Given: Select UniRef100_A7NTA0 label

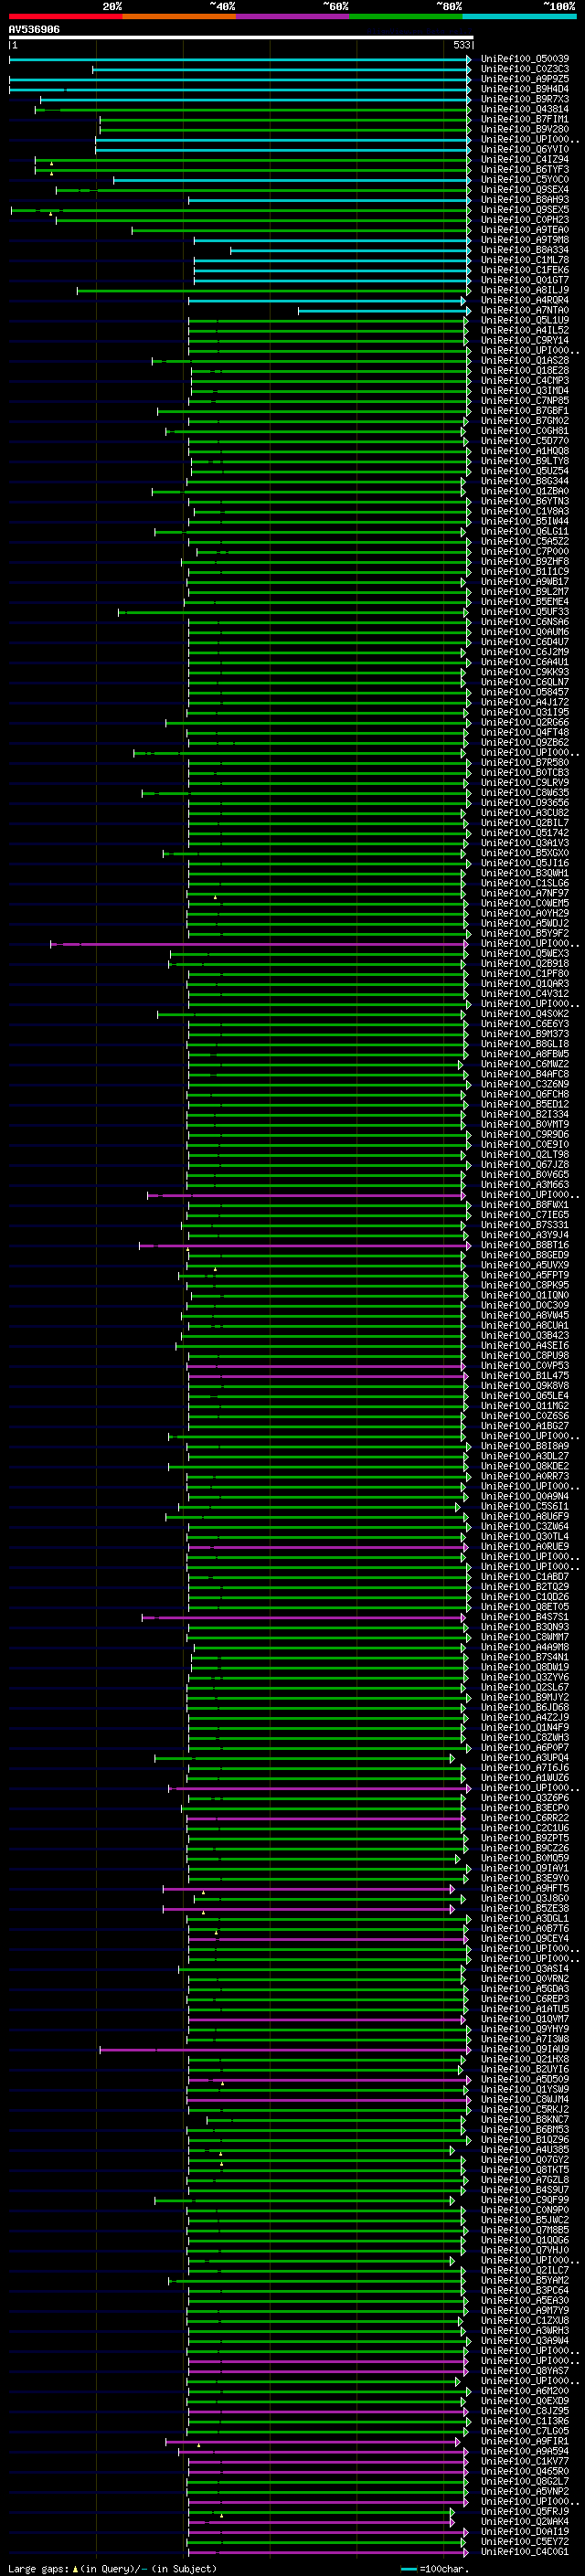Looking at the screenshot, I should 525,310.
